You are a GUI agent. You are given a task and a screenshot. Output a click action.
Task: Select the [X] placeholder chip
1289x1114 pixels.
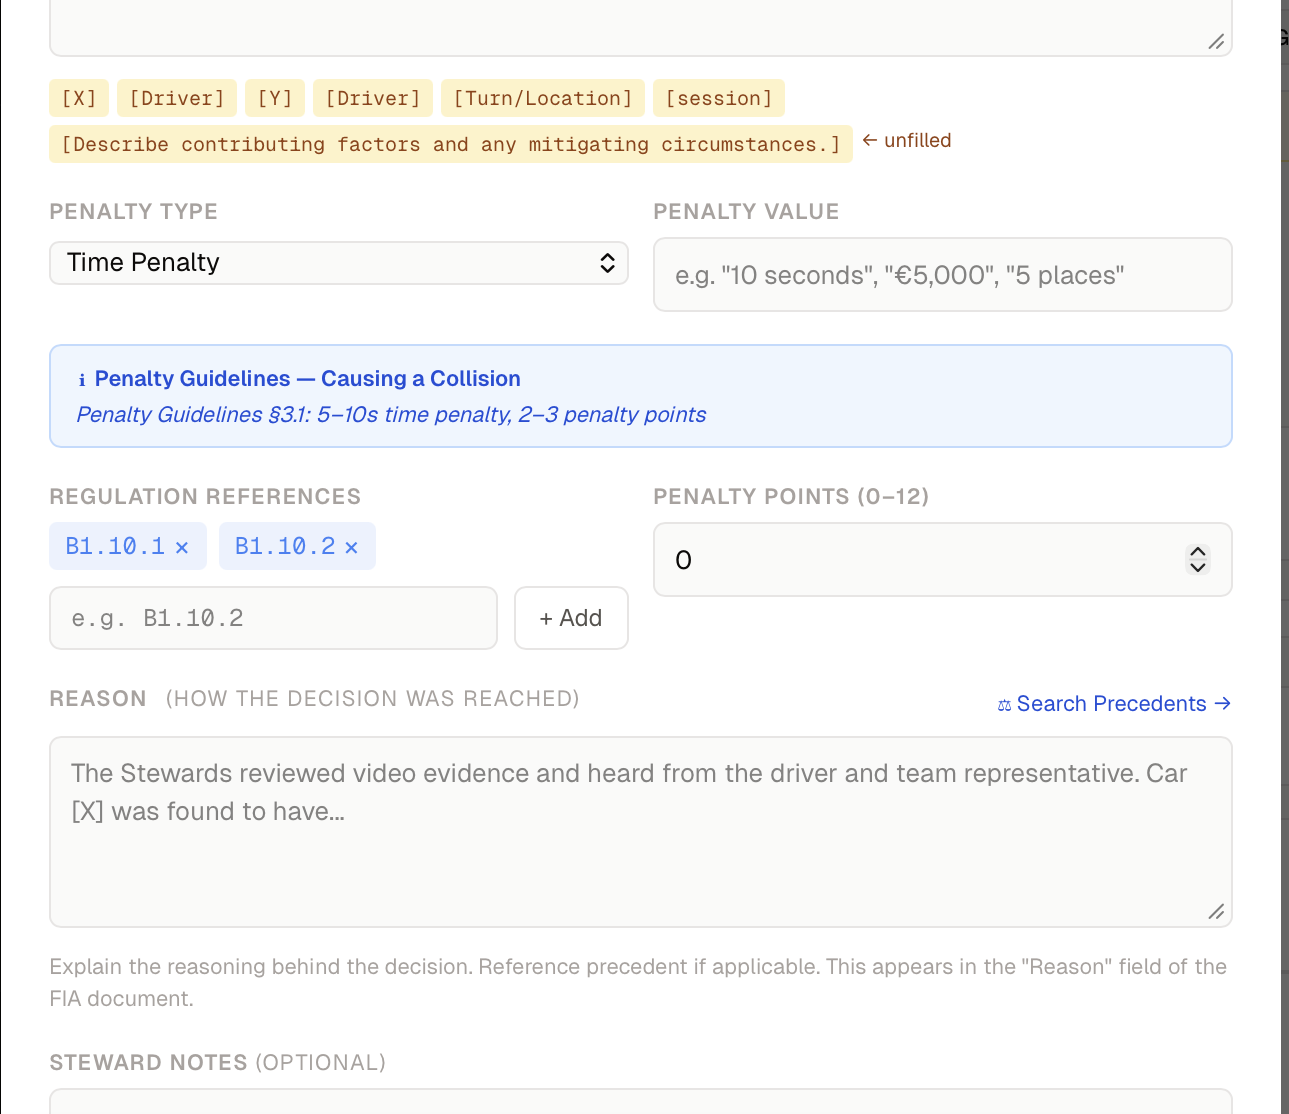click(x=79, y=97)
